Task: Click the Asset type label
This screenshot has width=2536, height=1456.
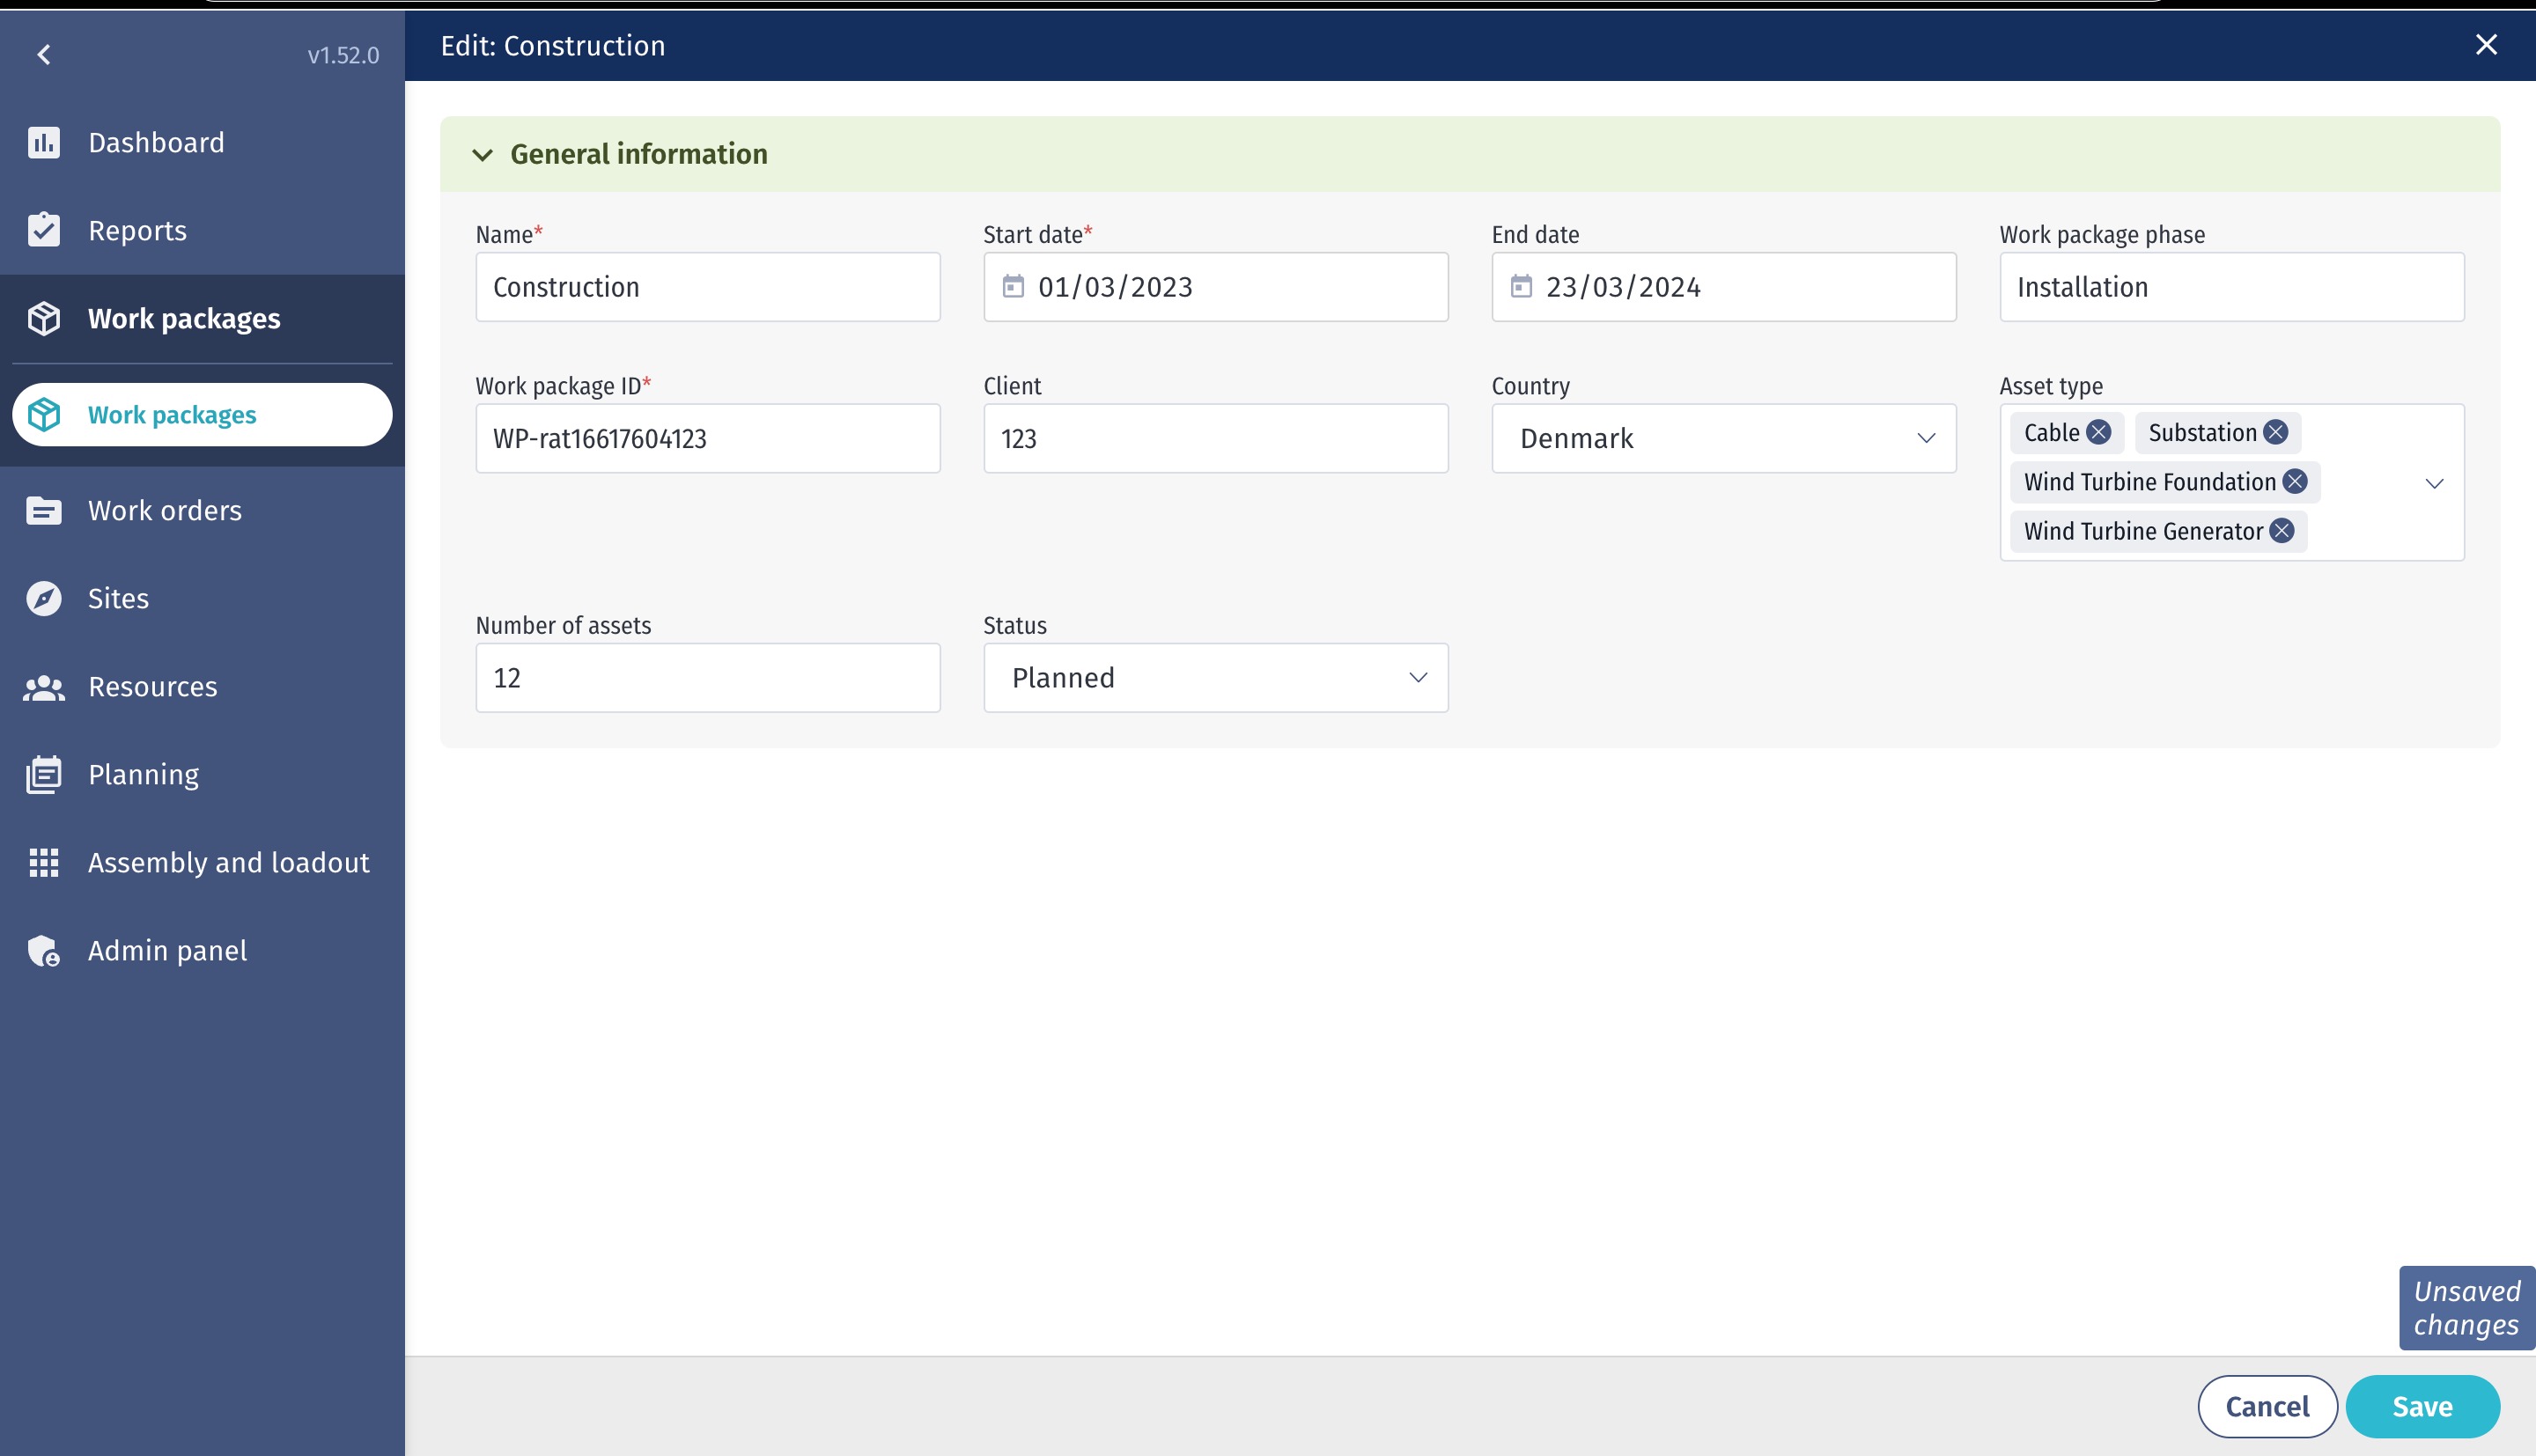Action: coord(2051,386)
